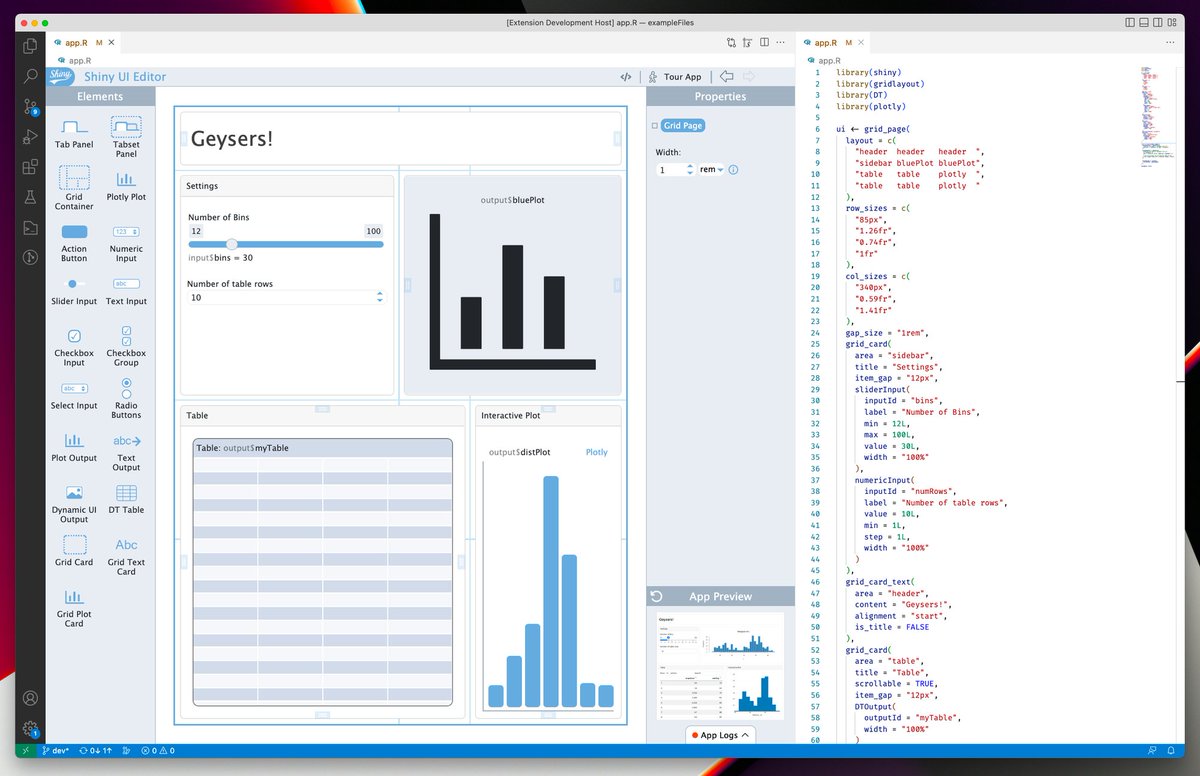
Task: Click the info icon beside rem unit
Action: click(733, 170)
